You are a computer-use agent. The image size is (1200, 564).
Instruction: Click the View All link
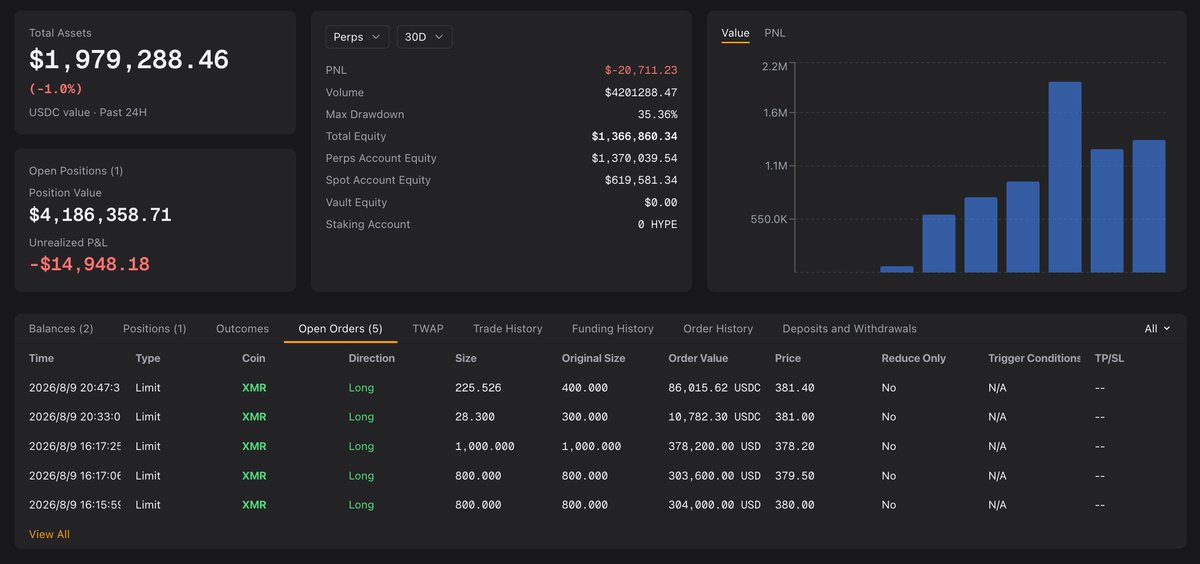pyautogui.click(x=49, y=534)
